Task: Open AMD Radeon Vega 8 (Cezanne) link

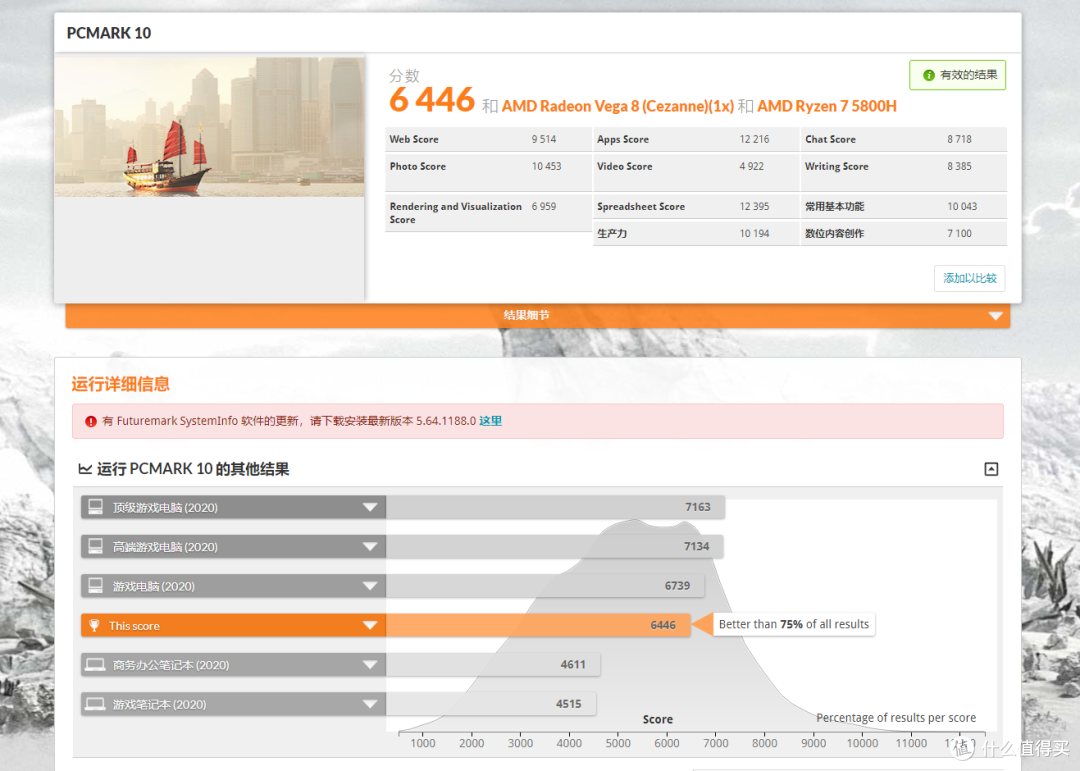Action: pyautogui.click(x=618, y=106)
